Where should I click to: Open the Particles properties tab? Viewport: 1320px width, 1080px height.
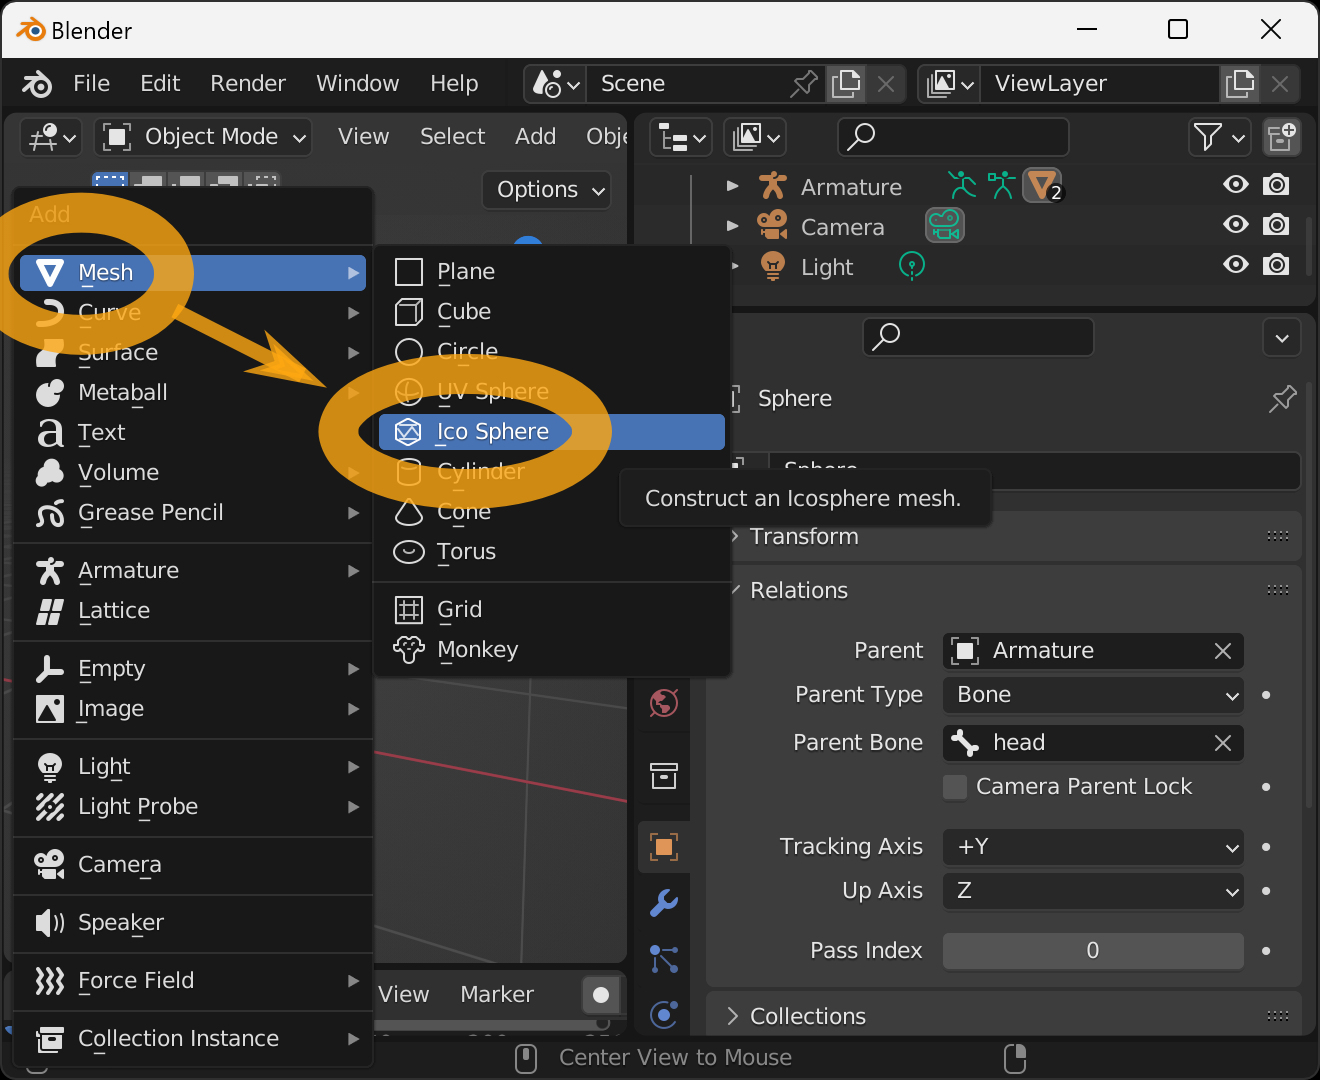(x=664, y=959)
